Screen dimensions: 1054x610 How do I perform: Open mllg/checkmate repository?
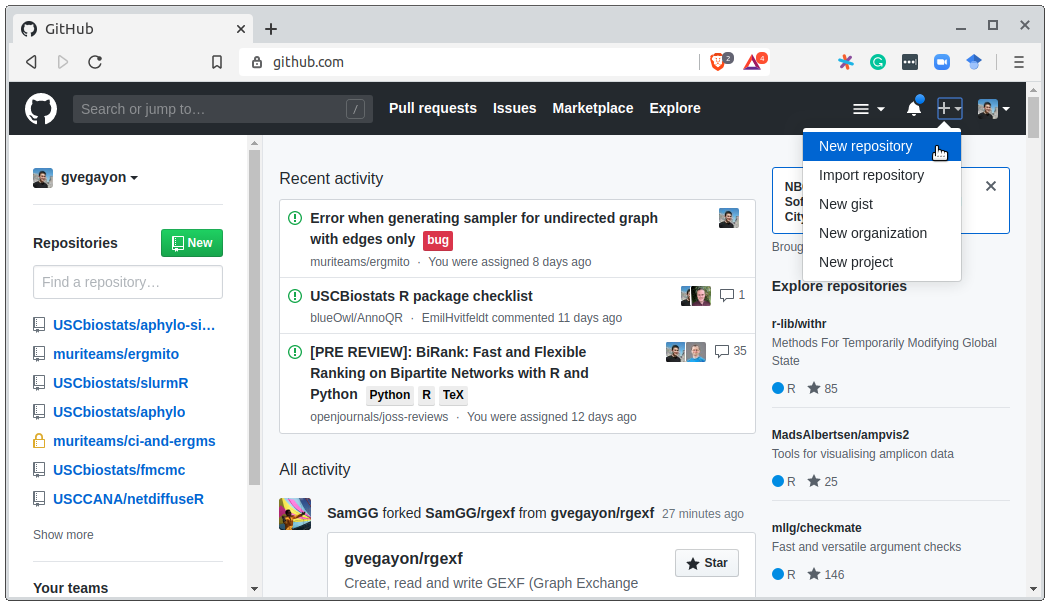tap(816, 527)
